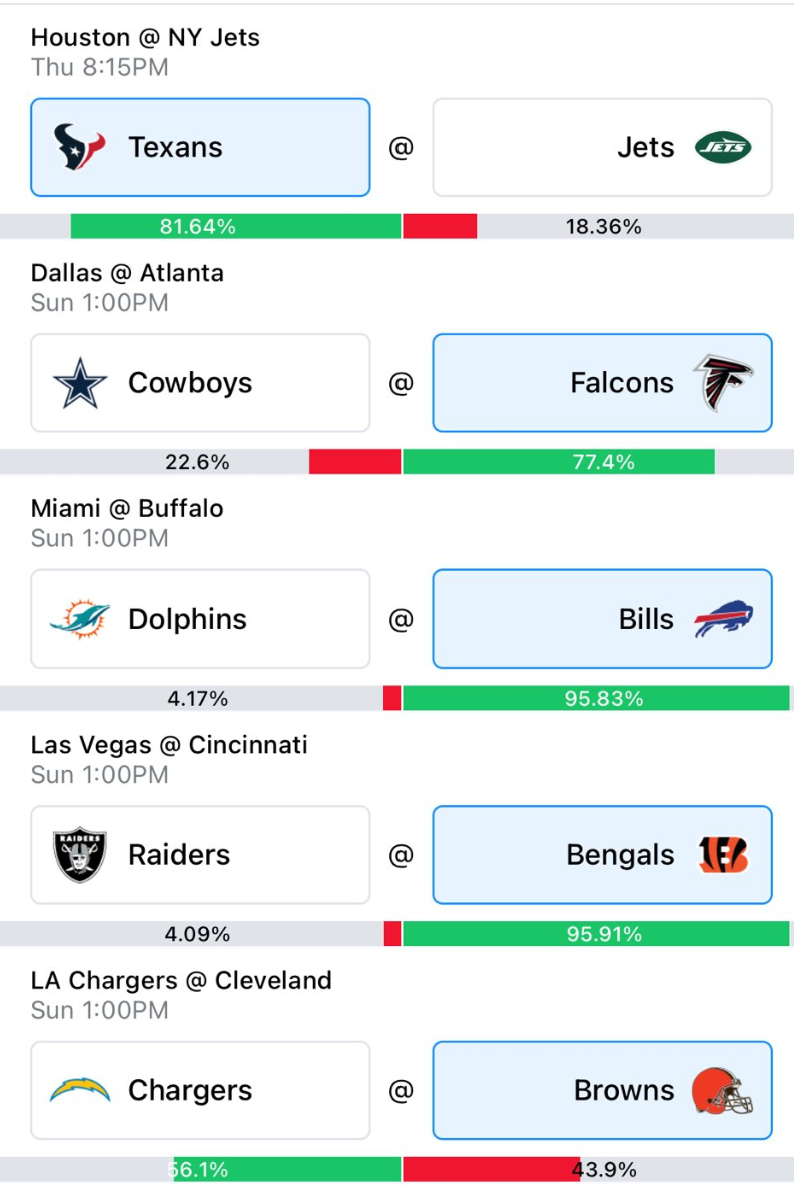Pick the Chargers team name
The image size is (794, 1188).
(190, 1091)
